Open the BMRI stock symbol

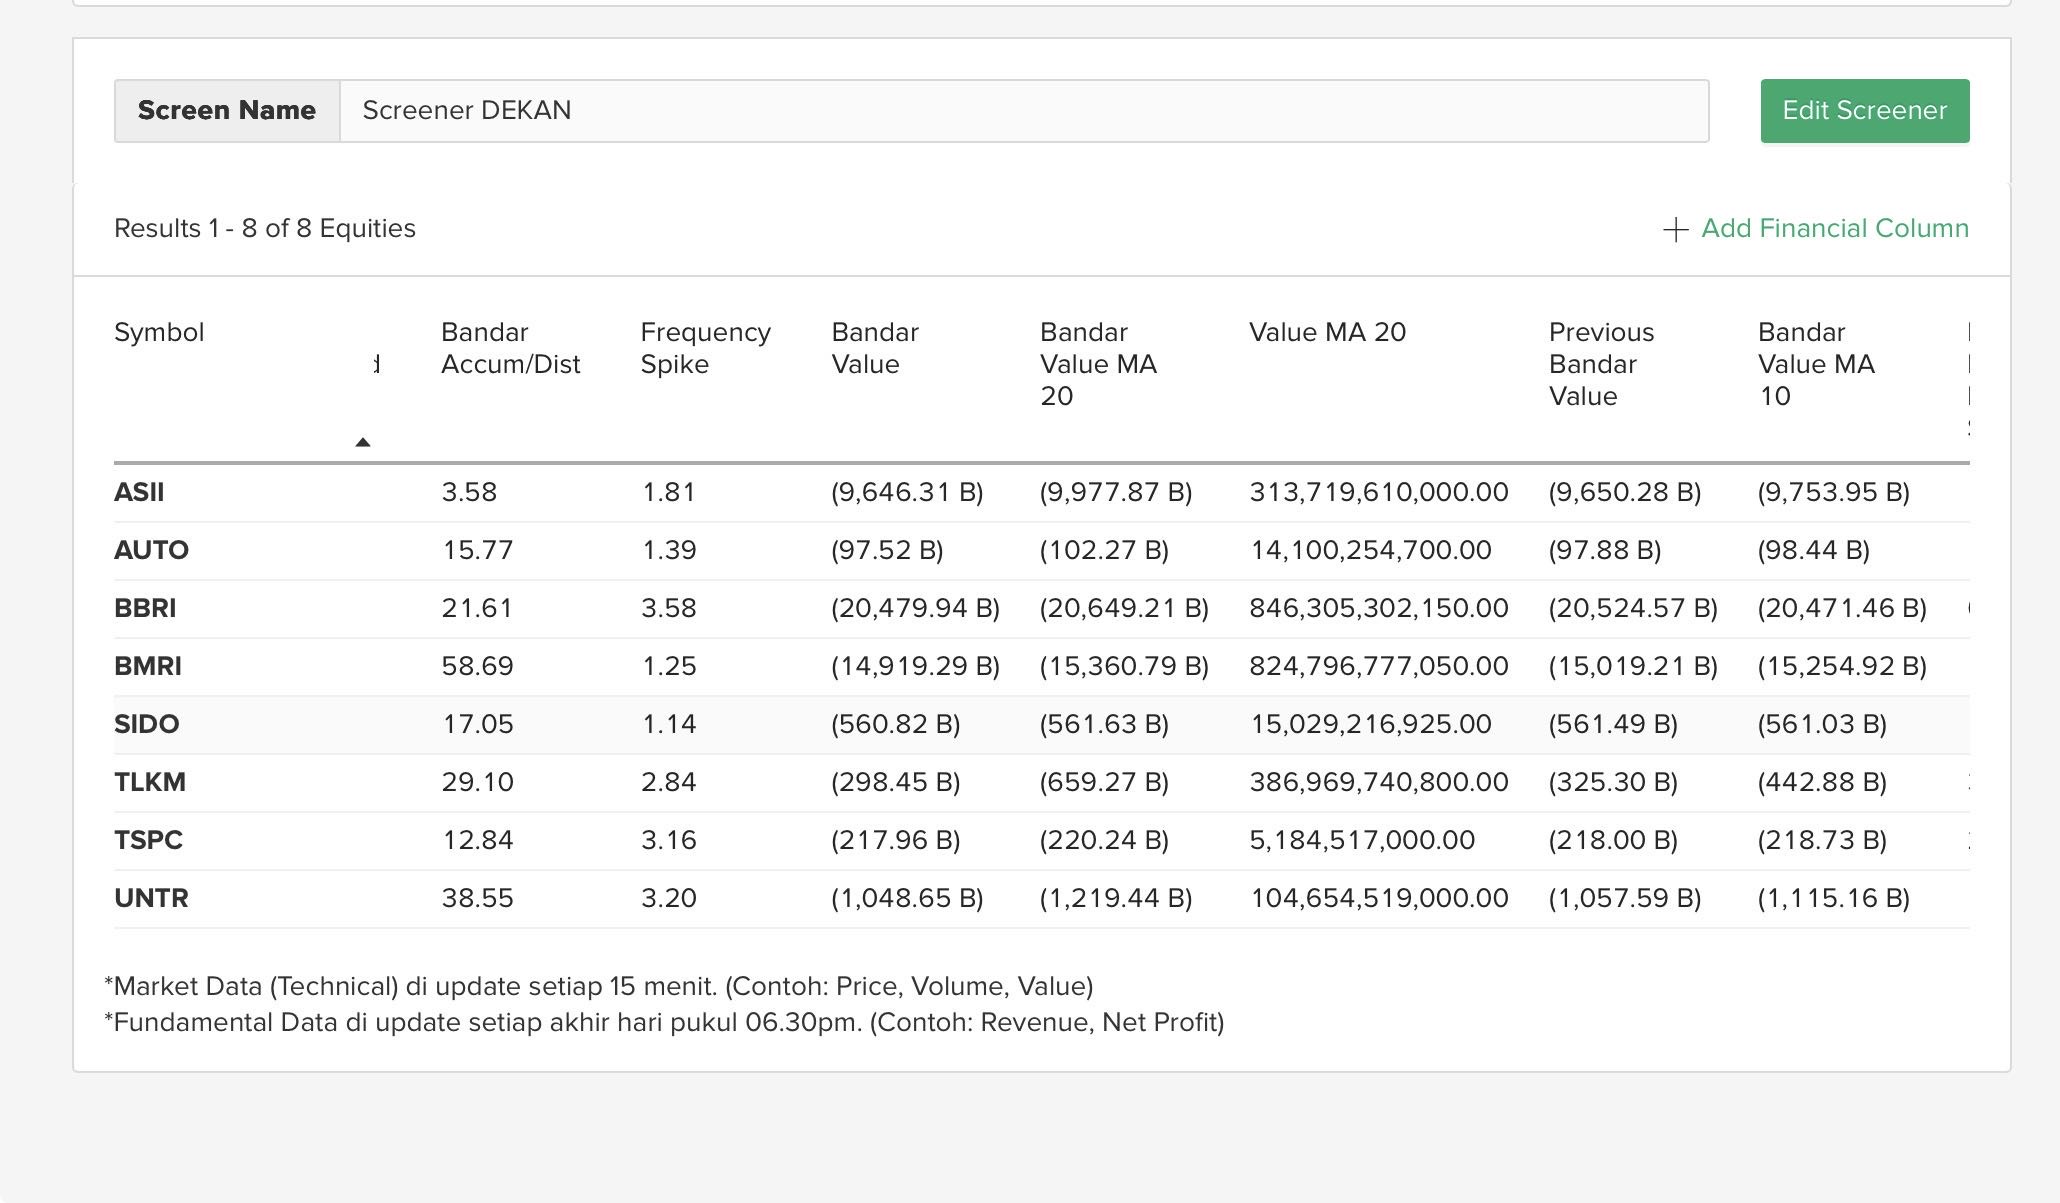(x=148, y=667)
